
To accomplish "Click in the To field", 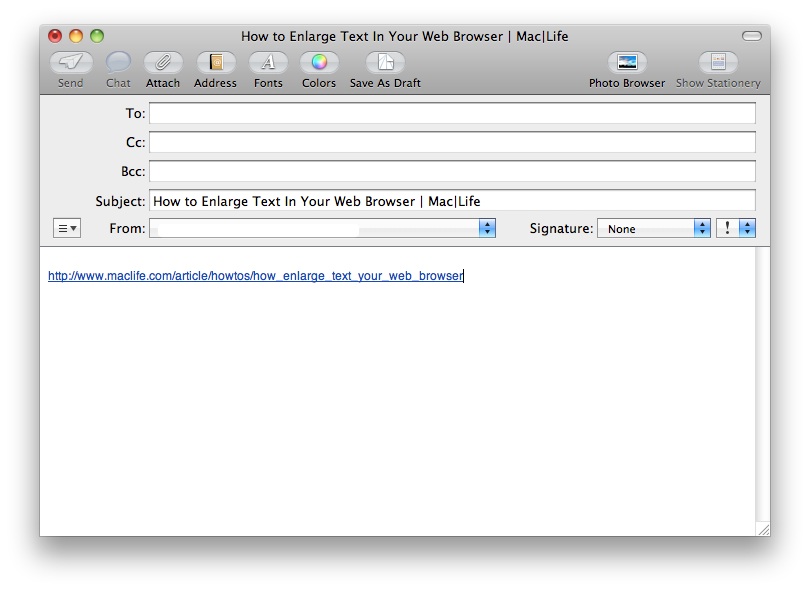I will pyautogui.click(x=453, y=113).
